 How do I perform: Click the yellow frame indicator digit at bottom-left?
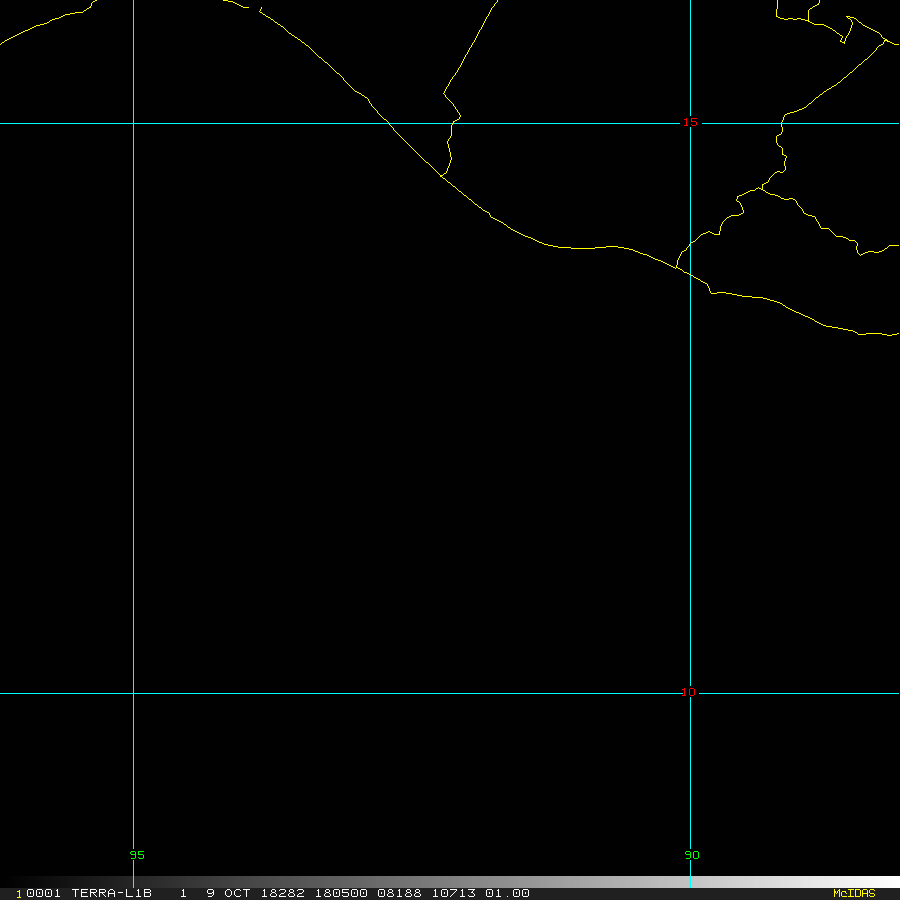19,894
